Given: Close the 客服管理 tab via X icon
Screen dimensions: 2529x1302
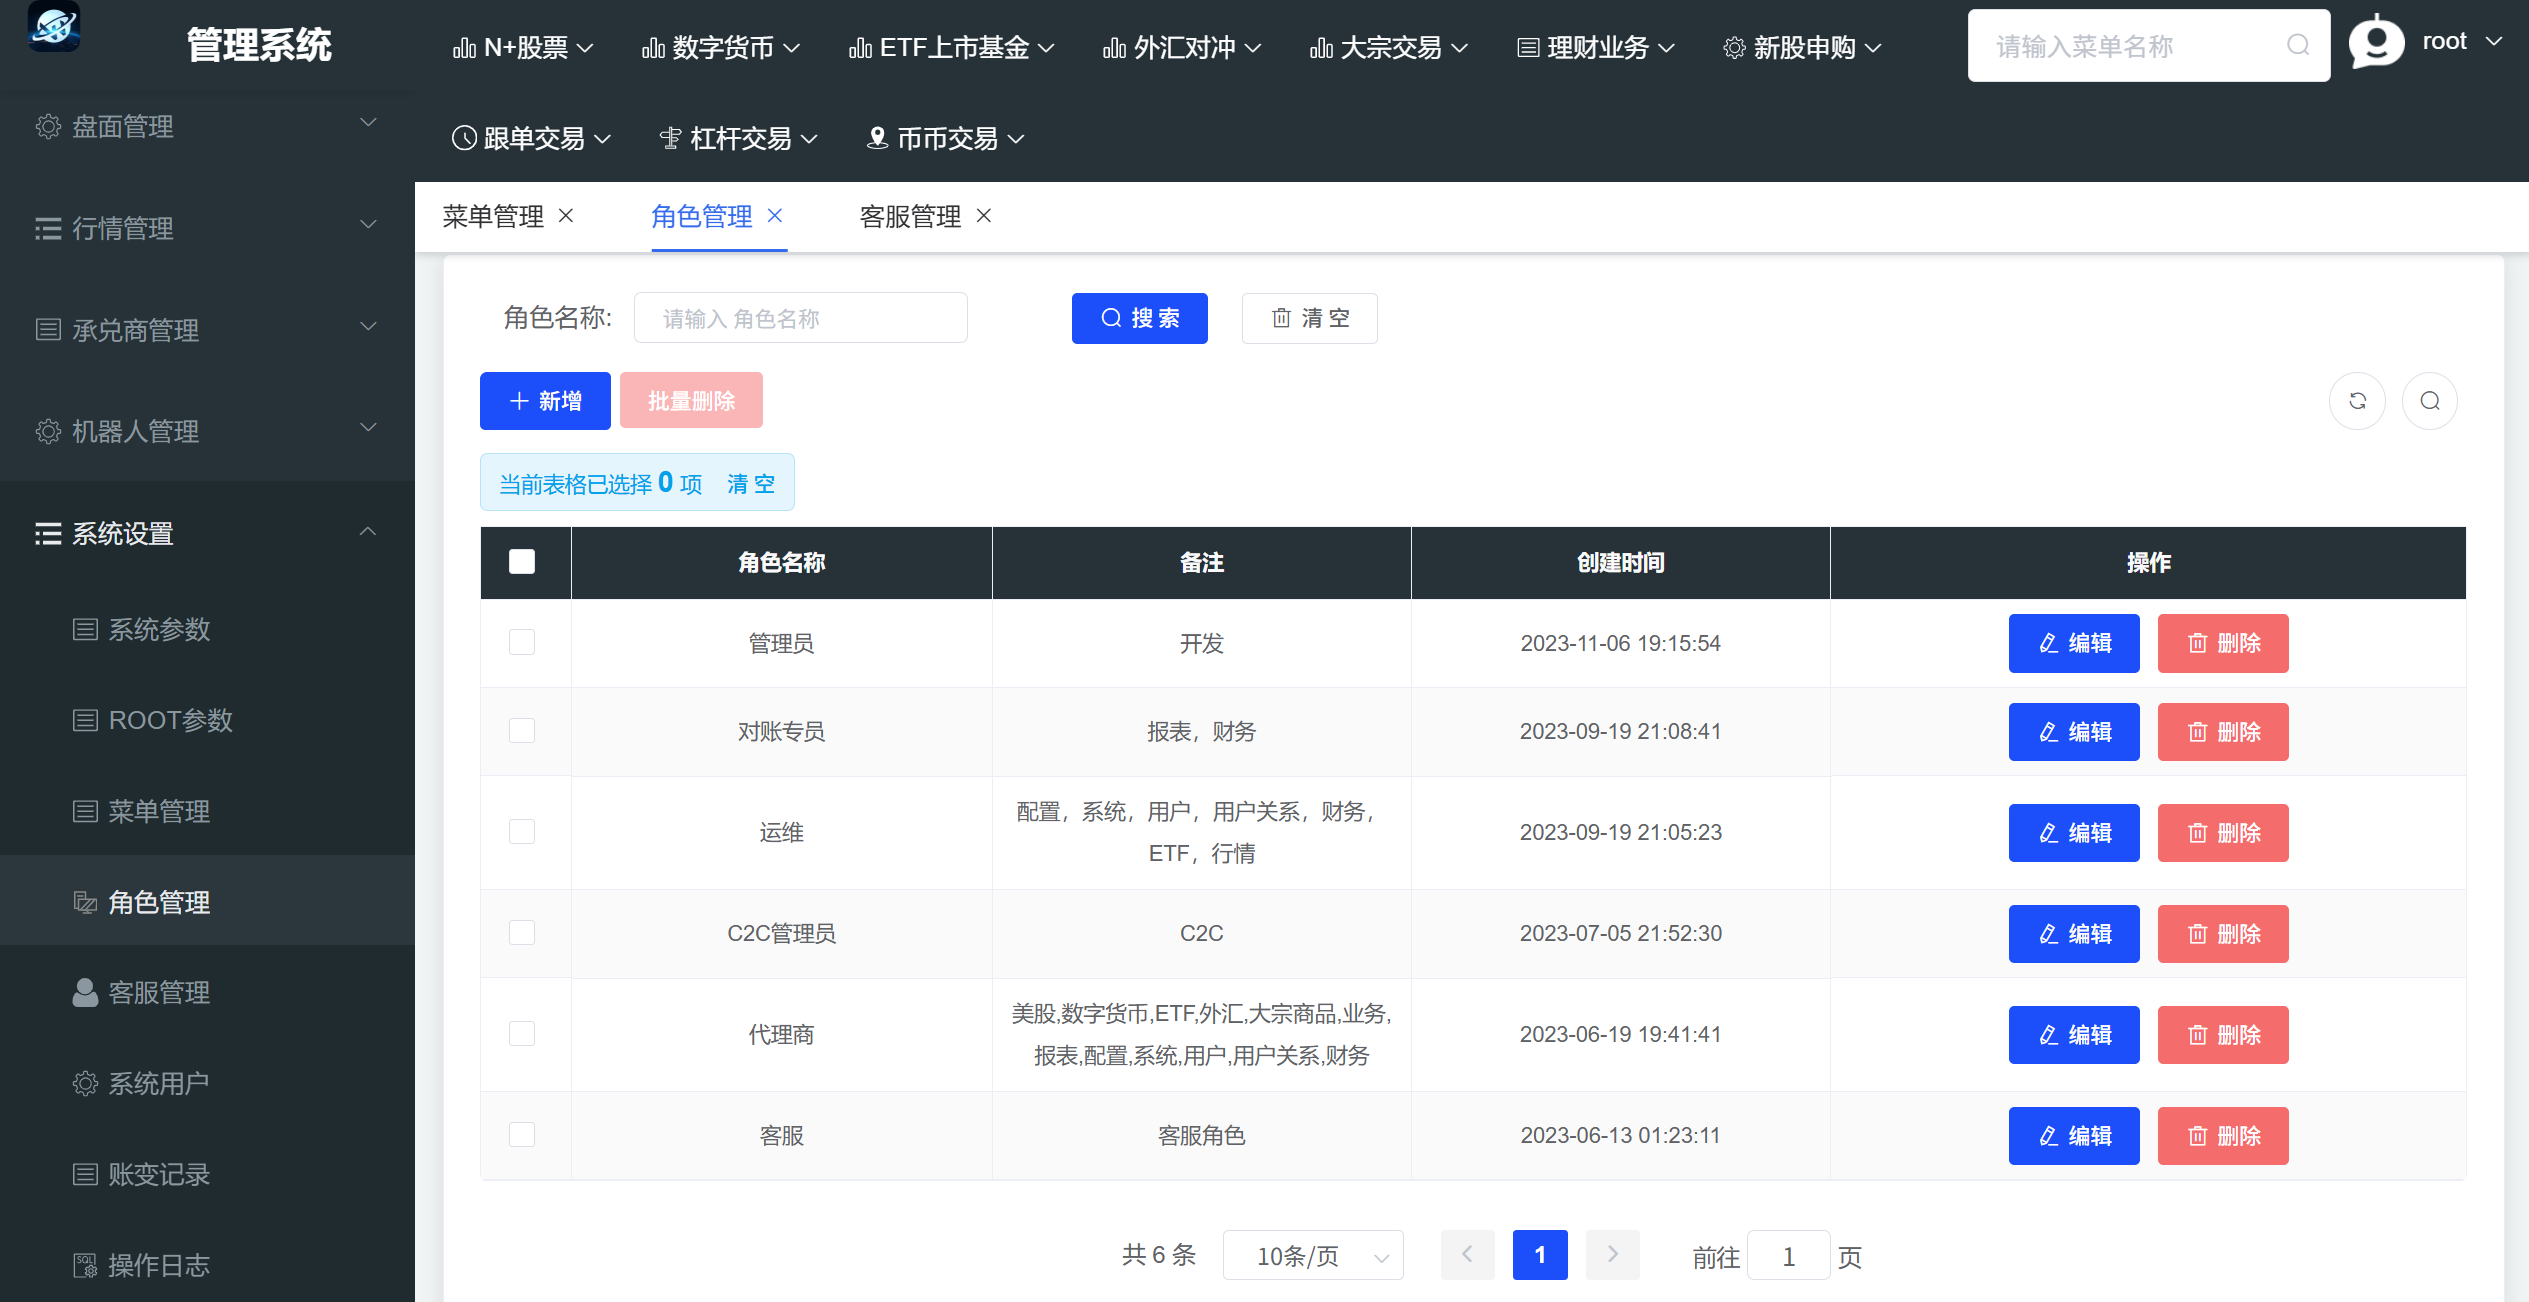Looking at the screenshot, I should click(984, 215).
